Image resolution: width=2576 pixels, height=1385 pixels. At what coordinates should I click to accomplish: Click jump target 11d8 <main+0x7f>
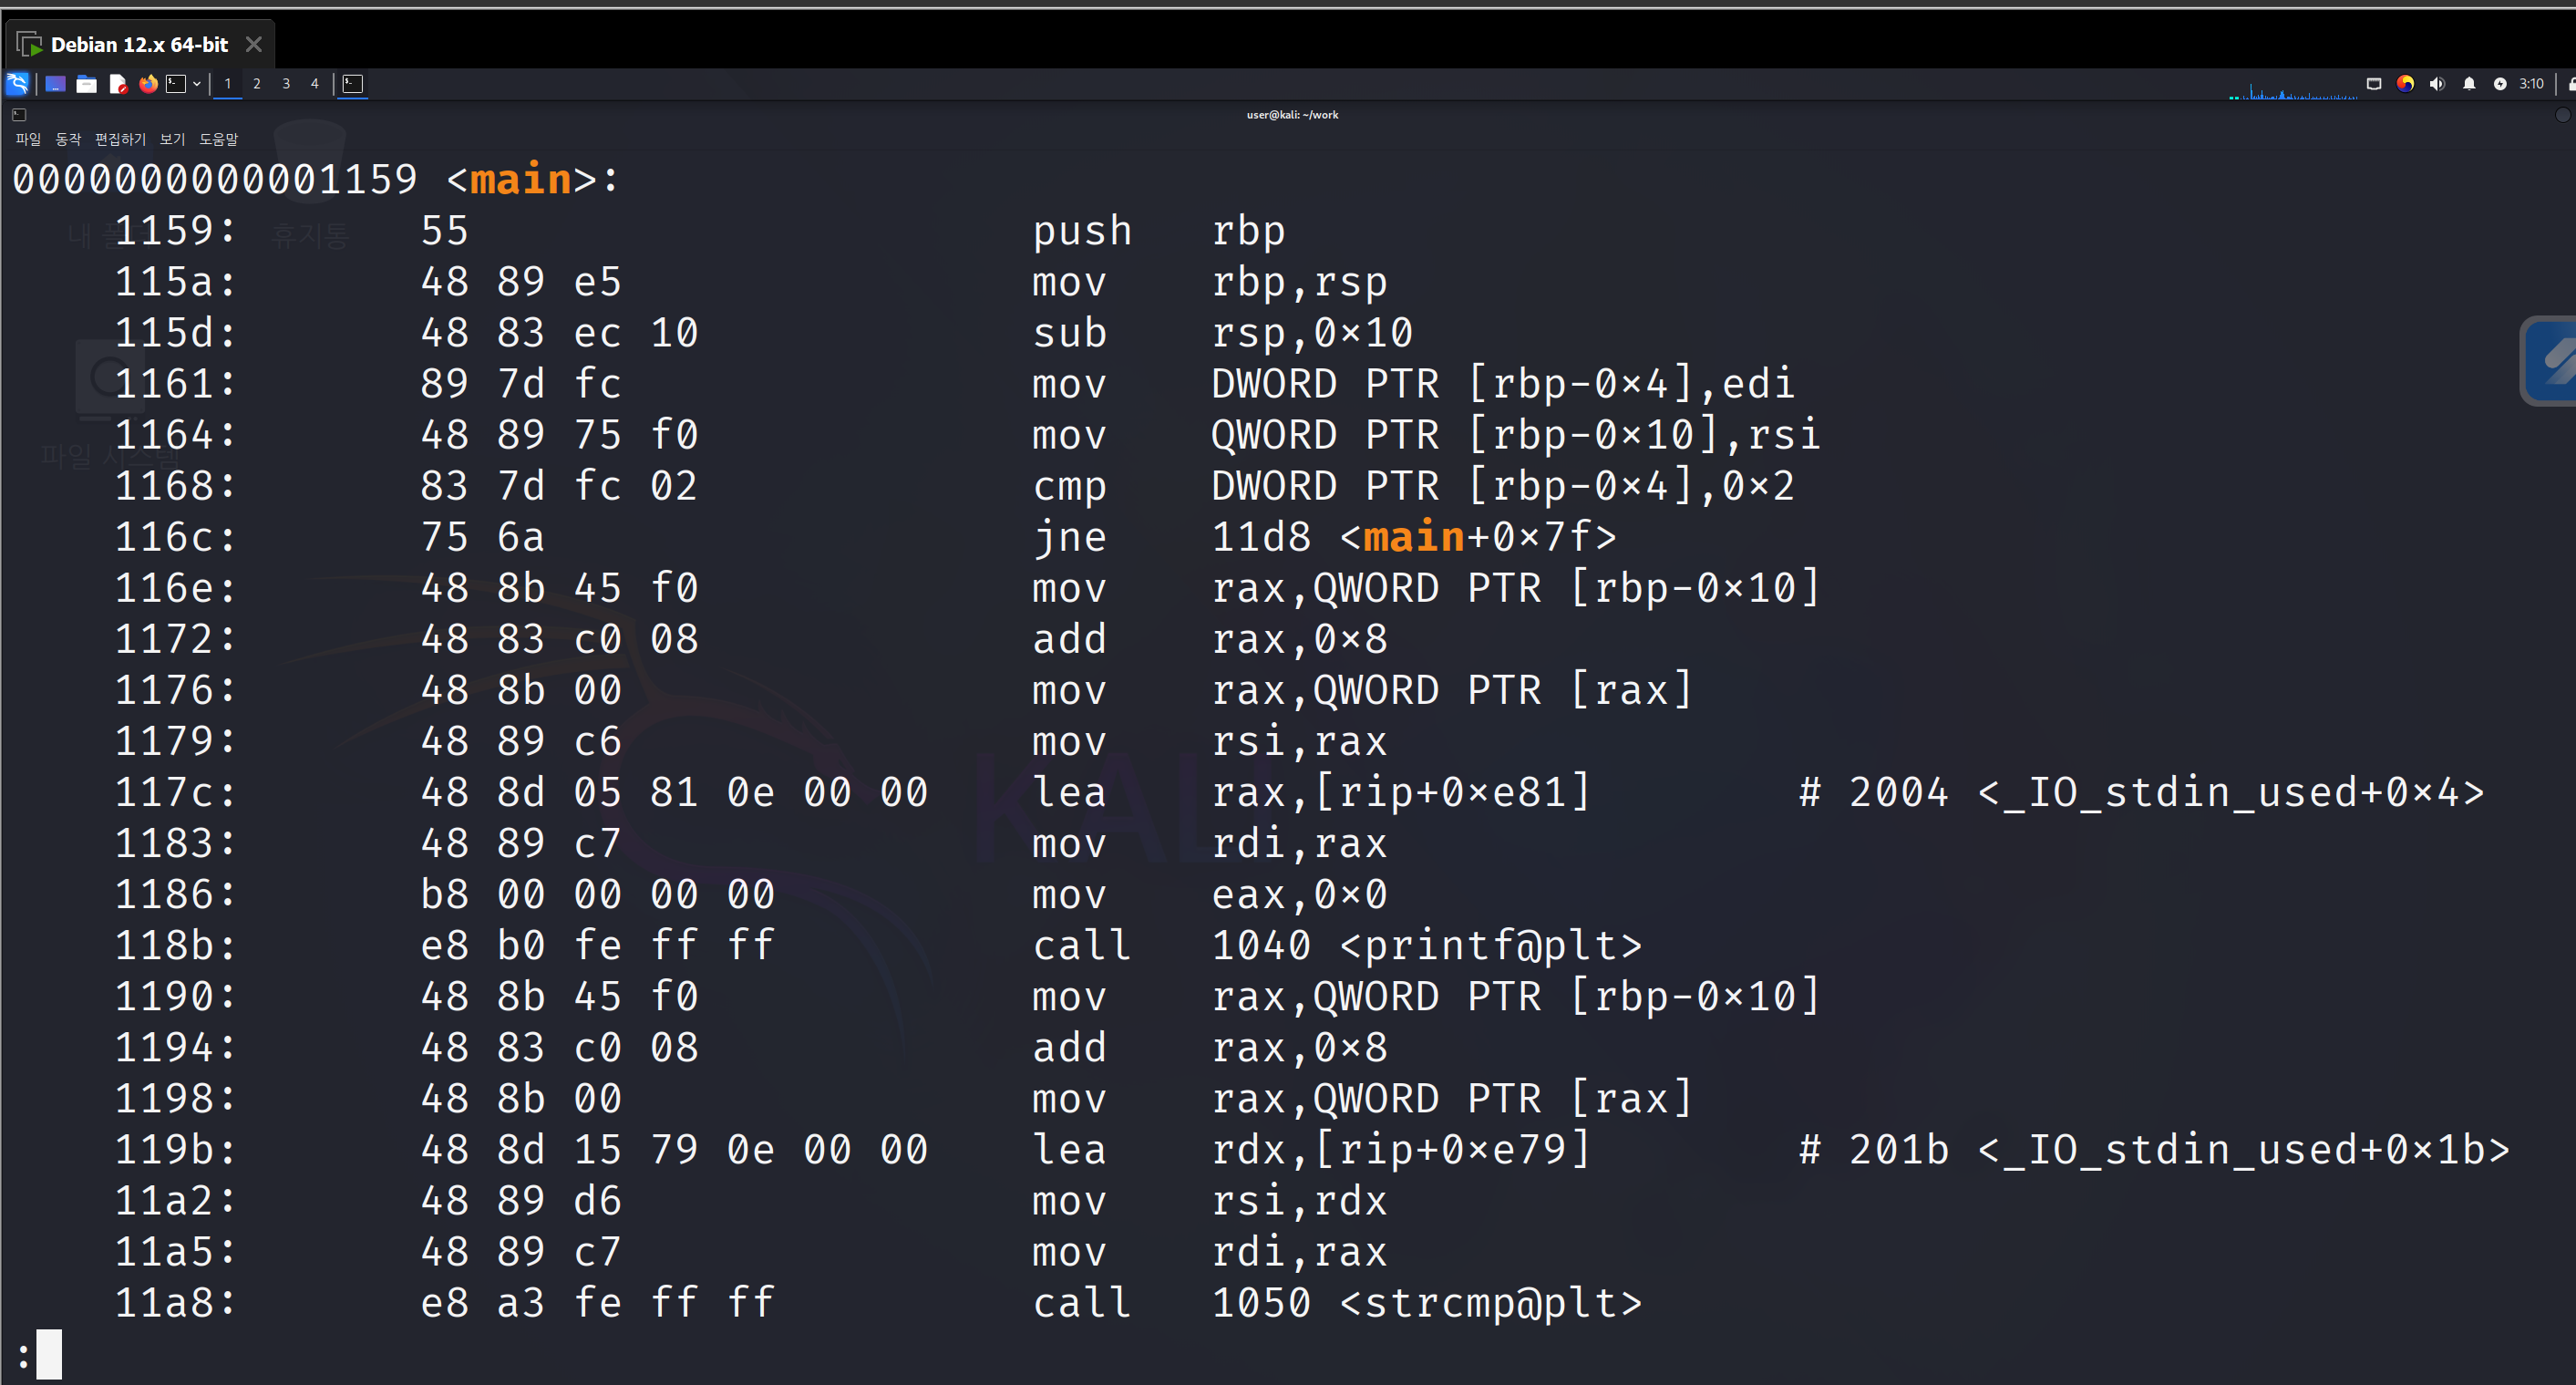tap(1414, 538)
